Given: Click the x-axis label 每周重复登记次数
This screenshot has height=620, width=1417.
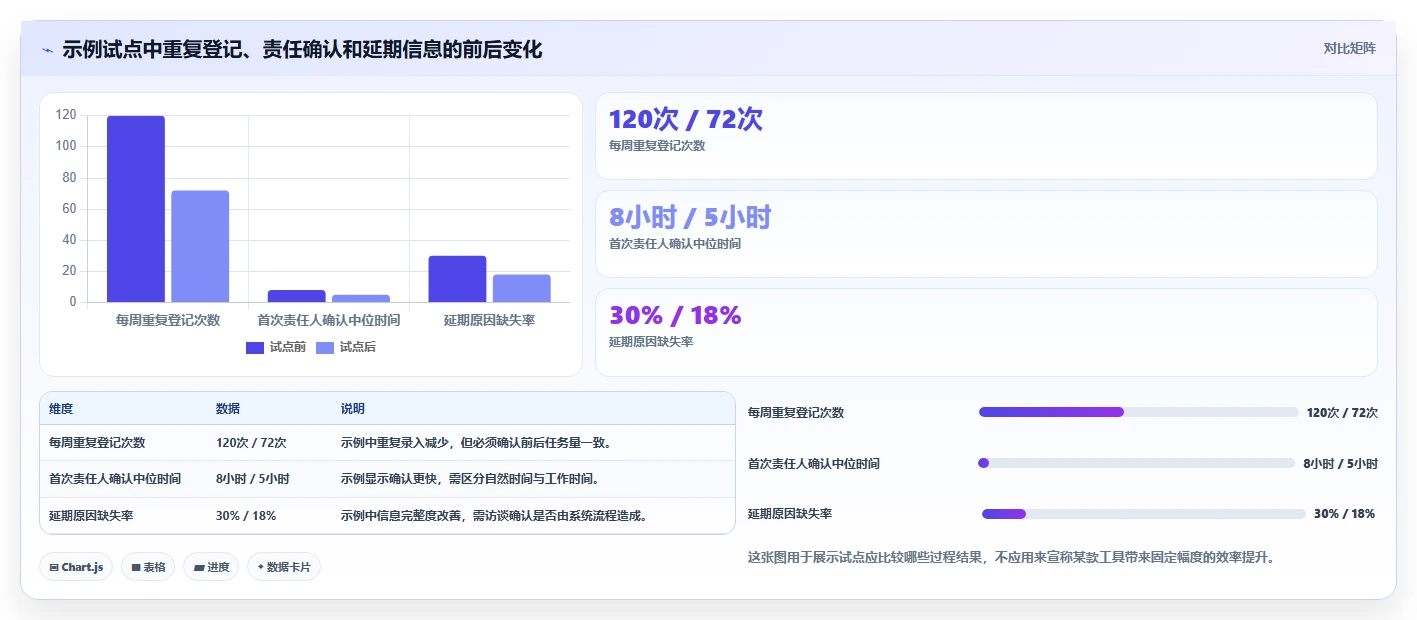Looking at the screenshot, I should click(168, 320).
